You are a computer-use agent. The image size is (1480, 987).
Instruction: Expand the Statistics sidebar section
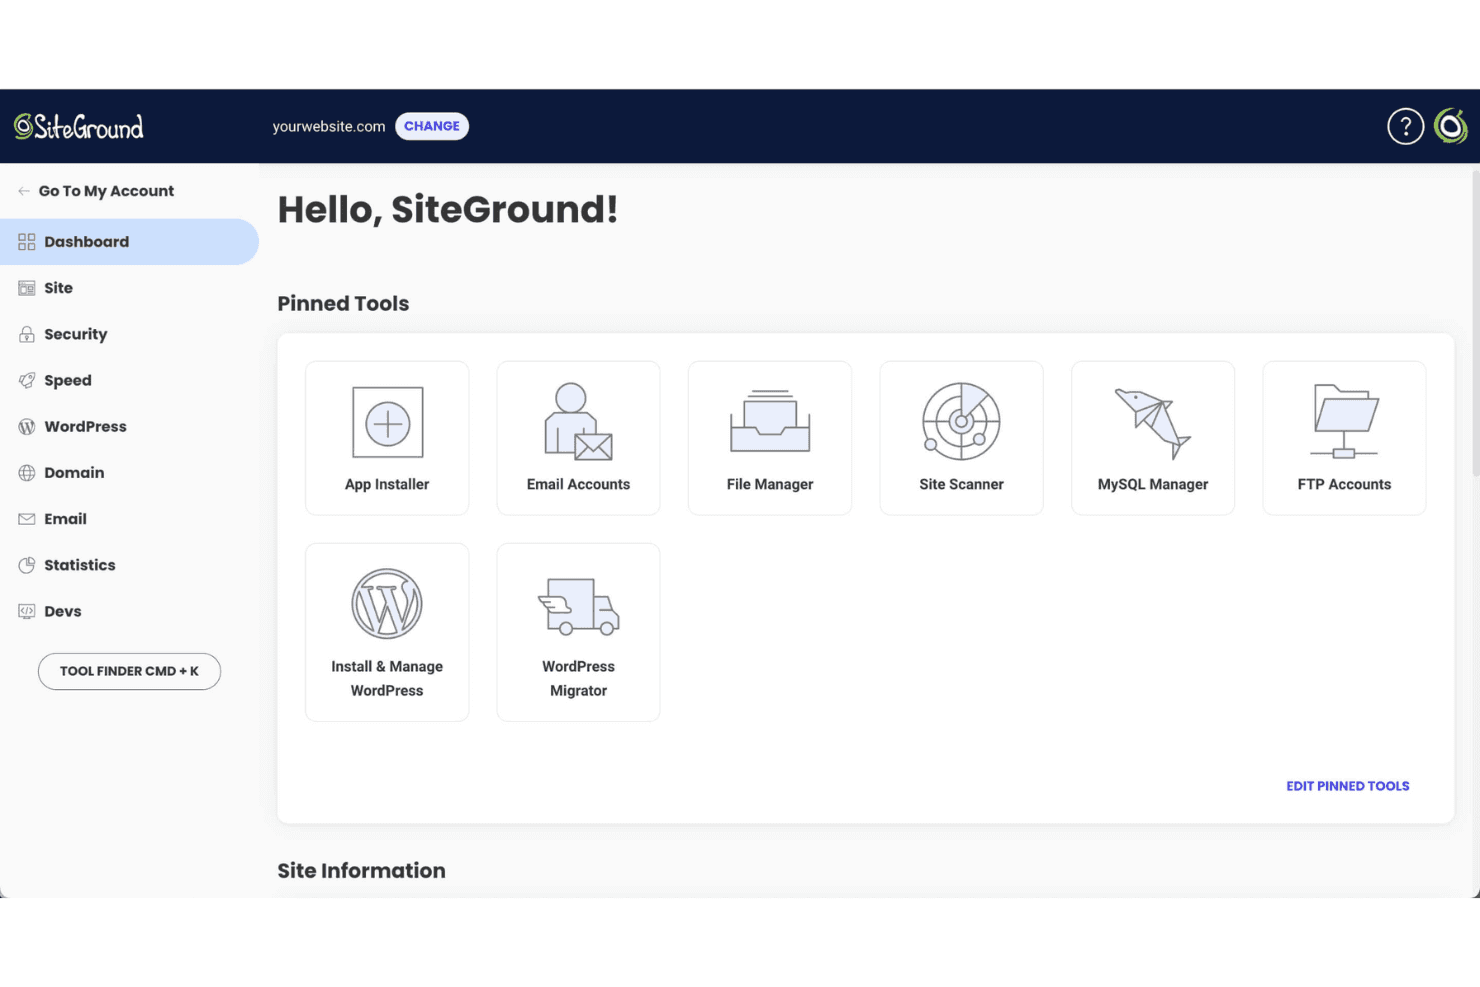129,565
